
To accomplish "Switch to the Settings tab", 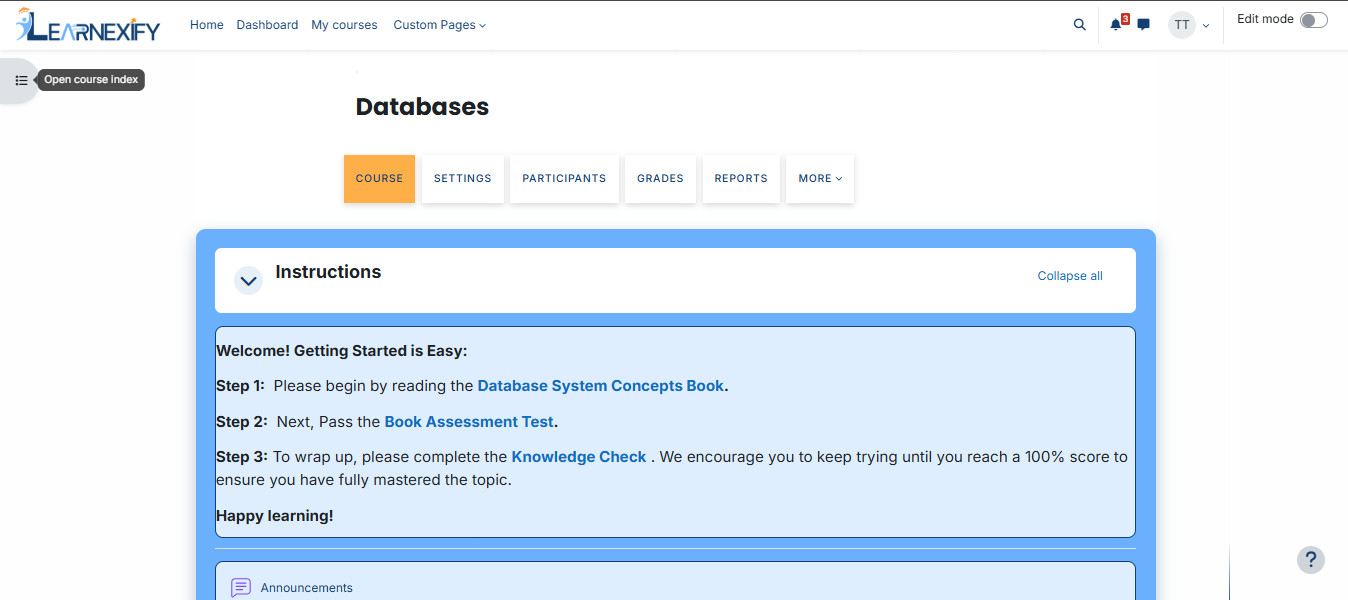I will [463, 179].
